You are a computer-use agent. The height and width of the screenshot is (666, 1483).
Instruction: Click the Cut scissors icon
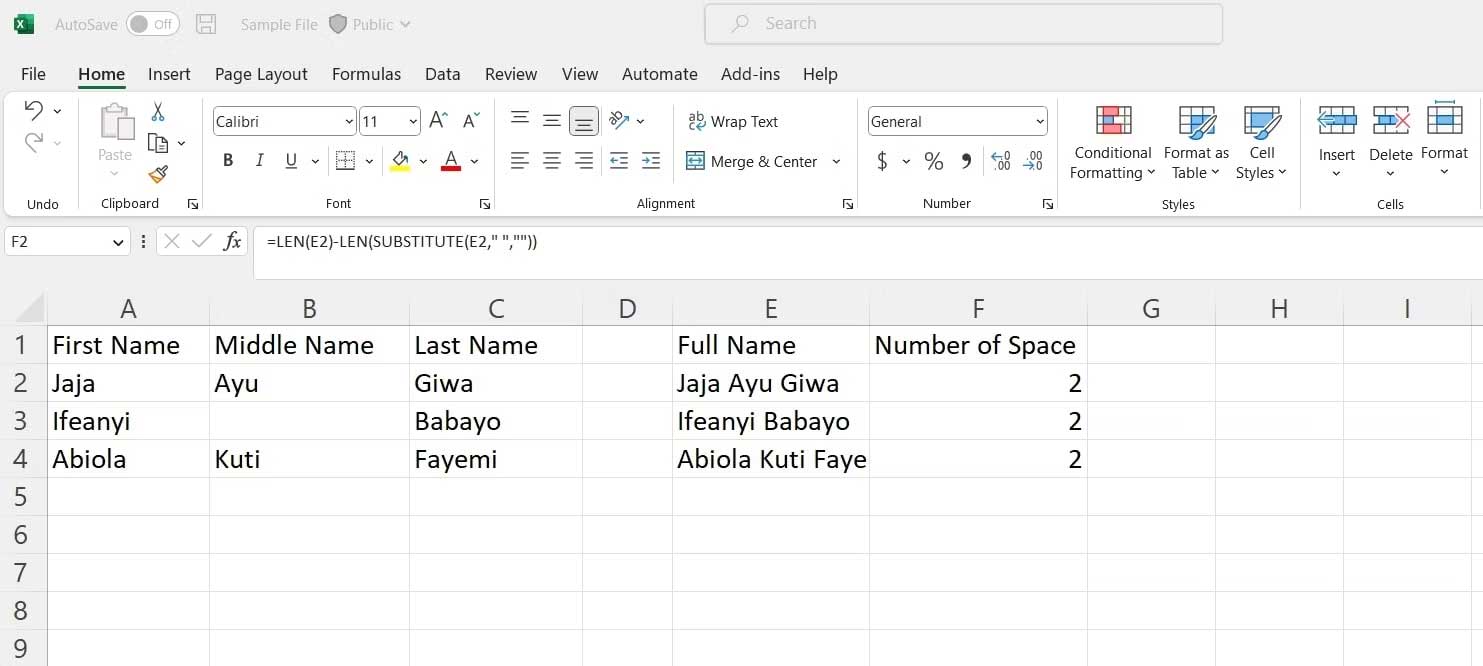[158, 112]
